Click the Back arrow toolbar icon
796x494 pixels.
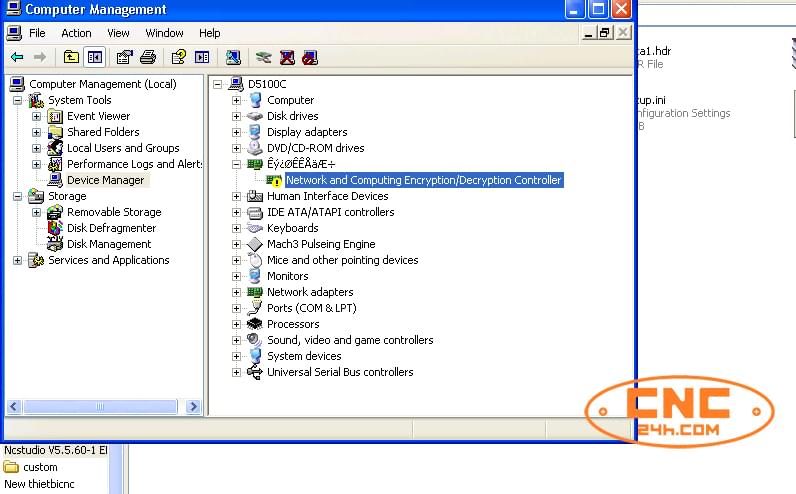click(x=17, y=57)
